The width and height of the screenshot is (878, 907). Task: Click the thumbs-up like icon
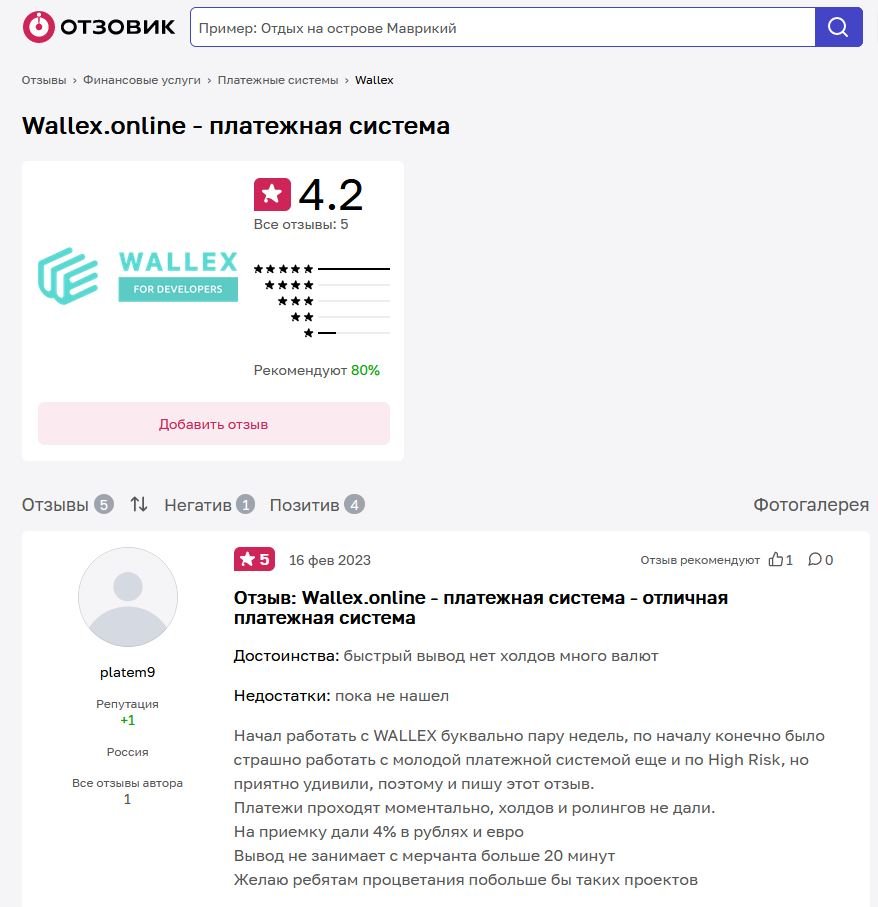(x=775, y=560)
